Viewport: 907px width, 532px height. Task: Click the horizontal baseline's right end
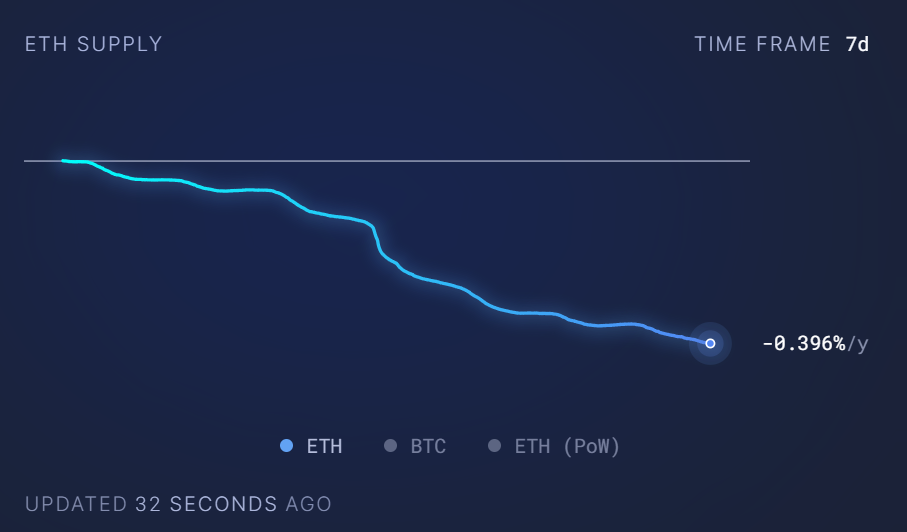tap(746, 160)
